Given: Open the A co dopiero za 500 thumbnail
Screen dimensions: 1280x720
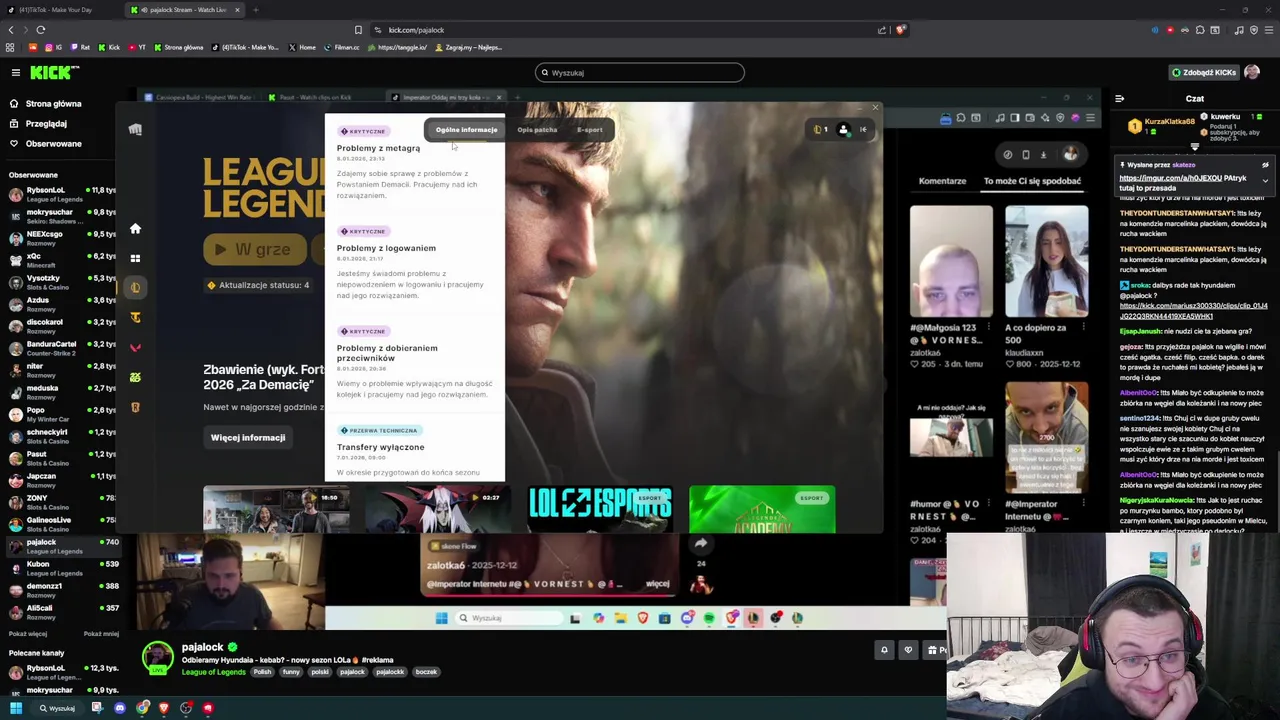Looking at the screenshot, I should click(x=1047, y=261).
